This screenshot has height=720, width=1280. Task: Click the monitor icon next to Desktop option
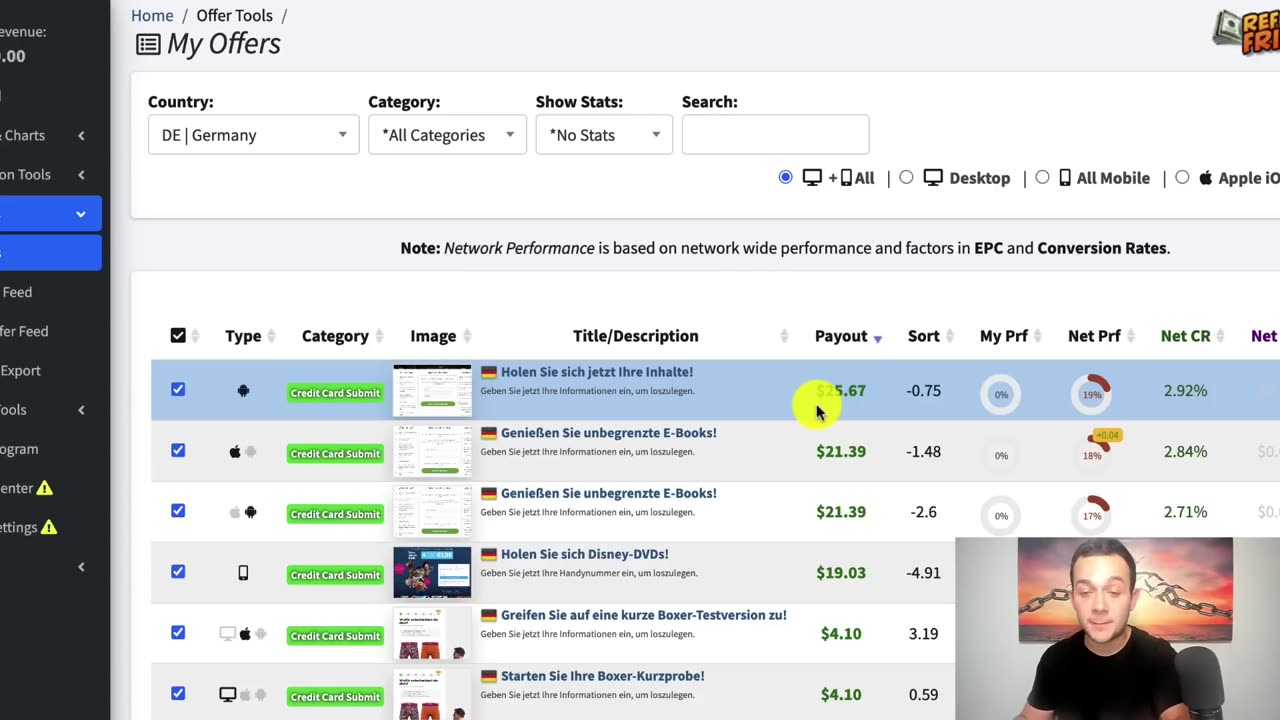tap(933, 178)
